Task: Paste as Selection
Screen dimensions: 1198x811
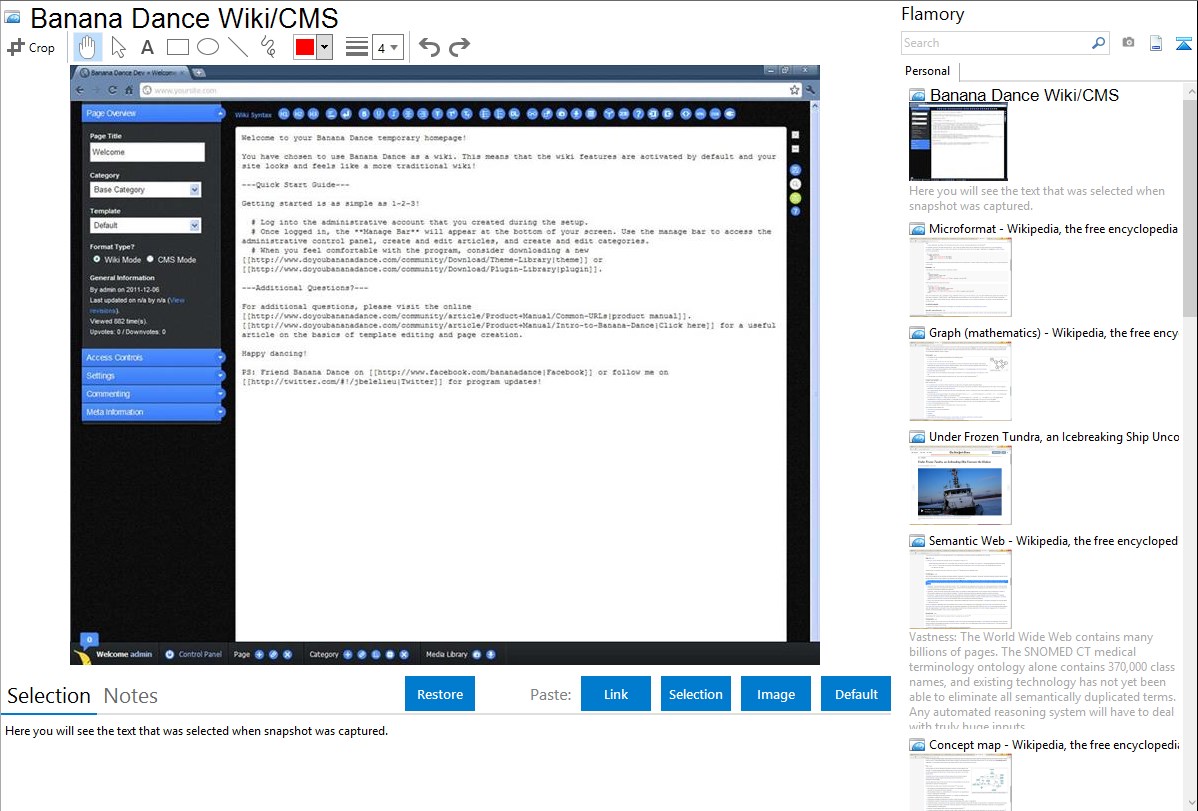Action: coord(695,694)
